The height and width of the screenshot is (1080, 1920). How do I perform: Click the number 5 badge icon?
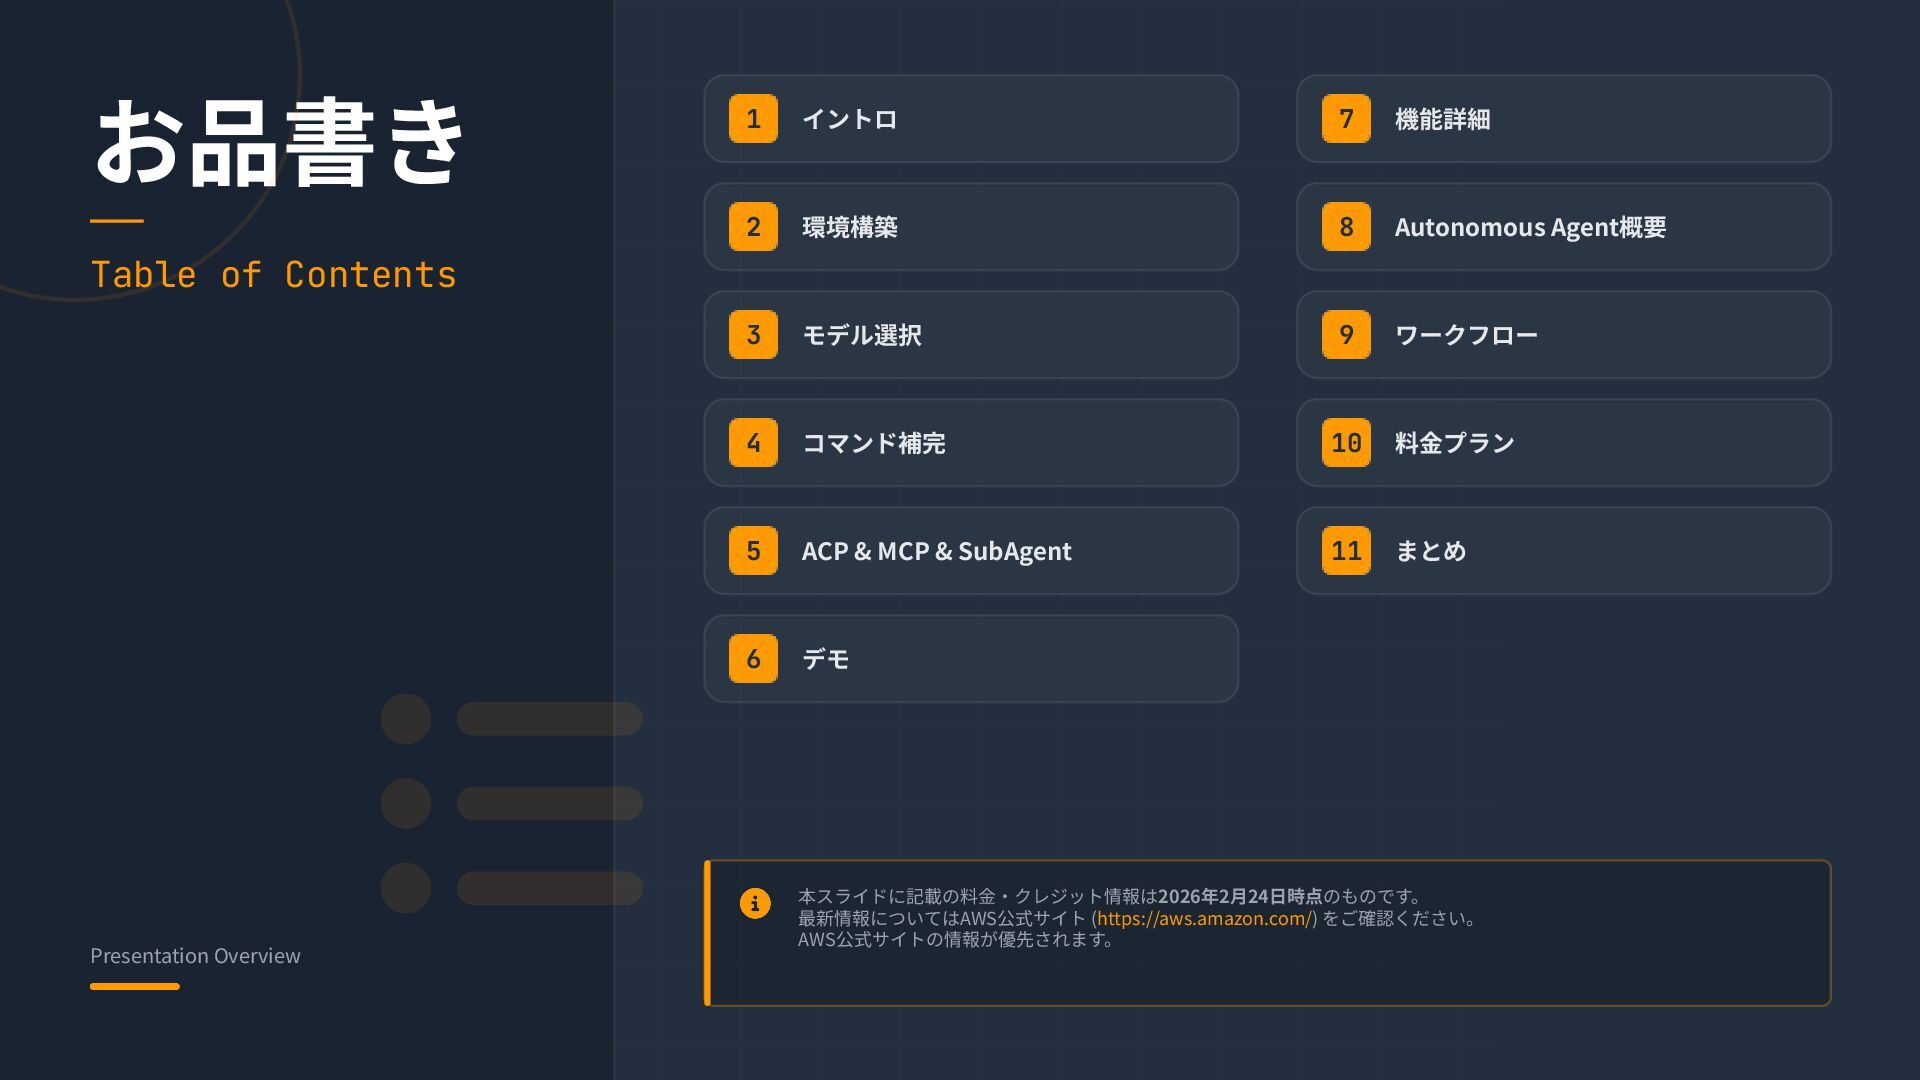coord(753,551)
